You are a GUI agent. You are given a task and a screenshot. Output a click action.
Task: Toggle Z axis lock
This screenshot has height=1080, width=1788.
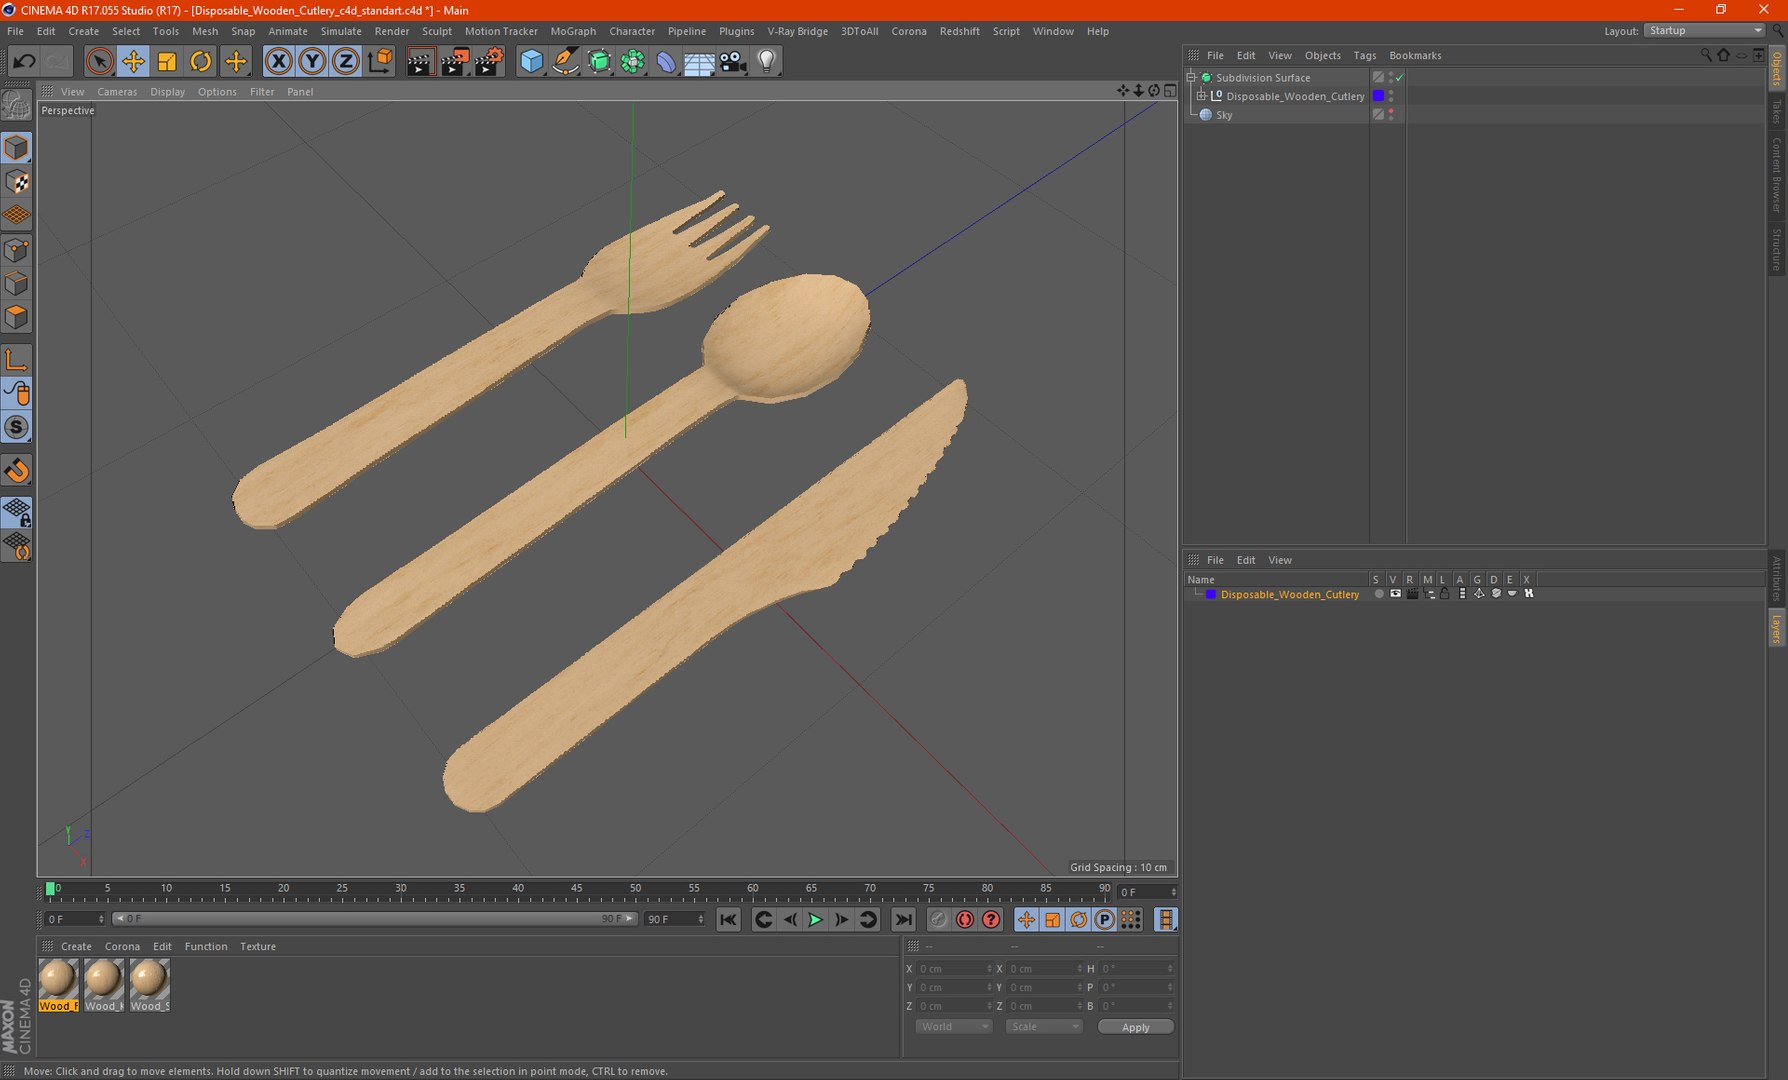click(346, 62)
